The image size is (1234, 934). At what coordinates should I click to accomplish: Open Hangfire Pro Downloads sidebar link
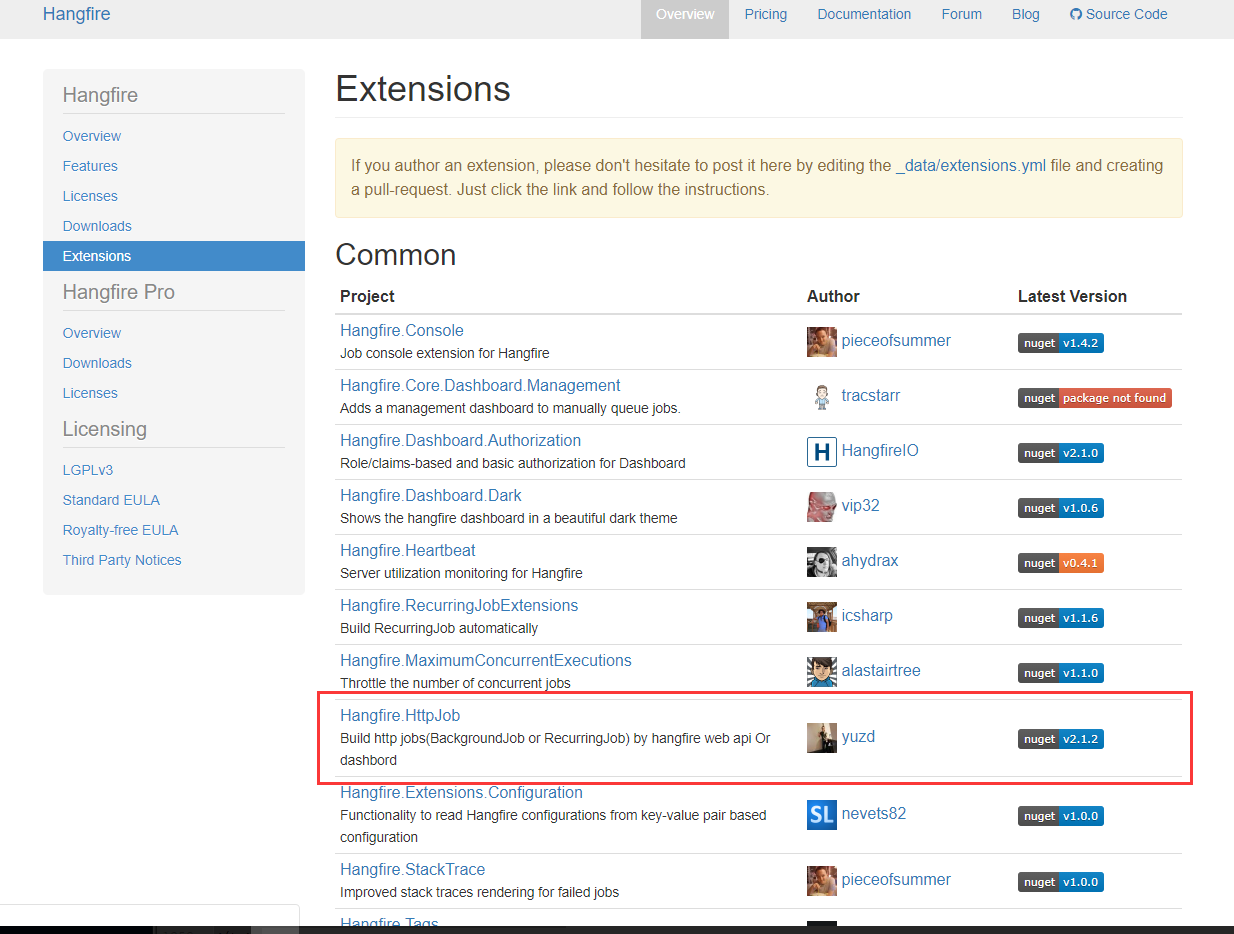(97, 363)
